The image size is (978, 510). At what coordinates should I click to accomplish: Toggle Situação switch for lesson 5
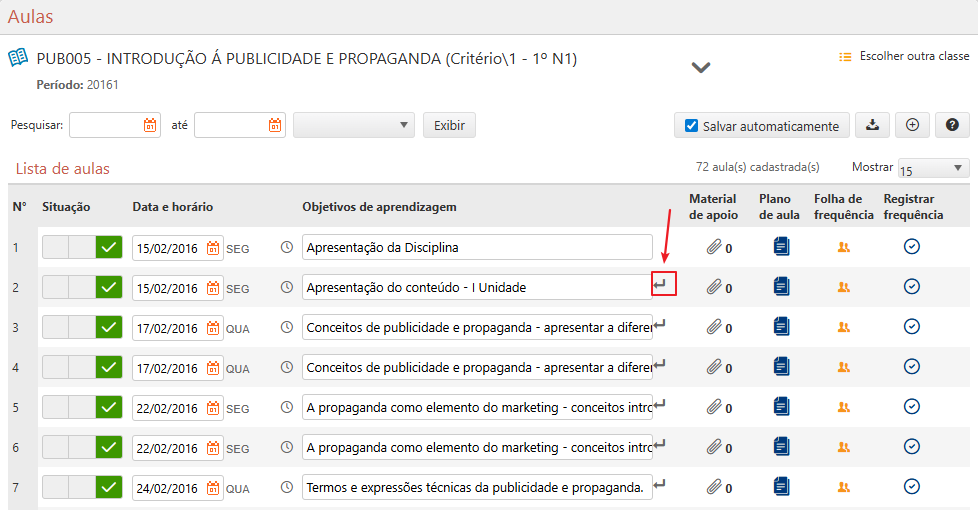point(82,407)
